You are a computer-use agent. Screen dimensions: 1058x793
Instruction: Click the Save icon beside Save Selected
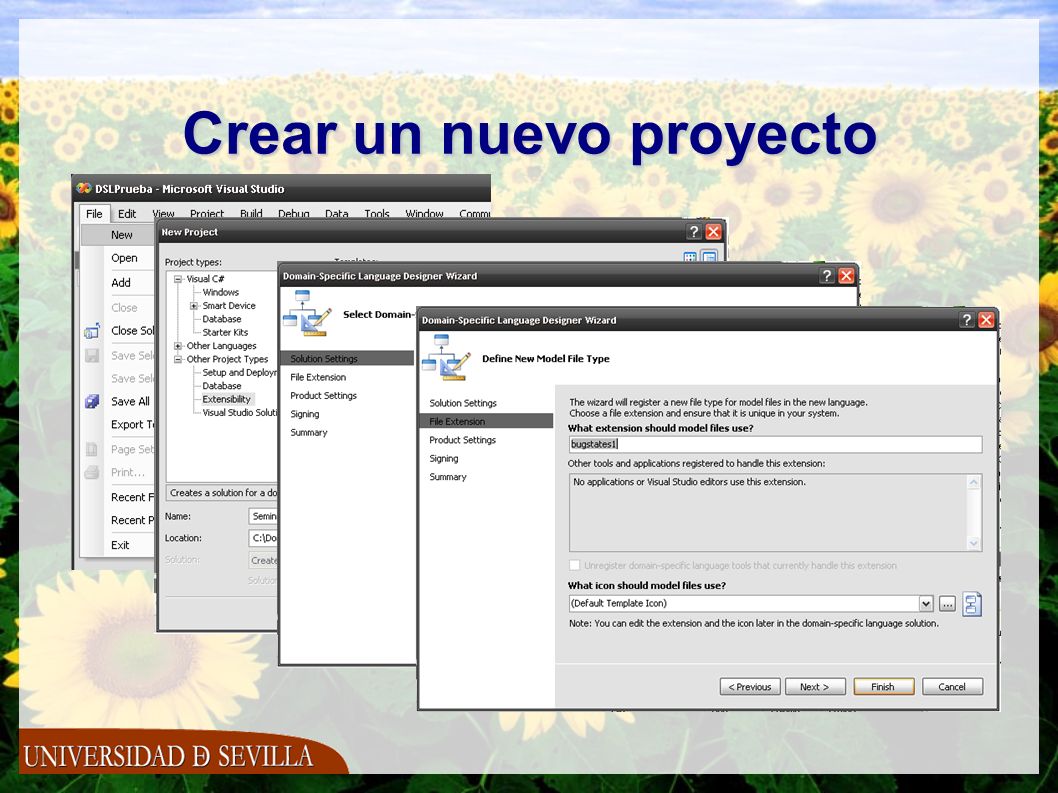click(92, 356)
